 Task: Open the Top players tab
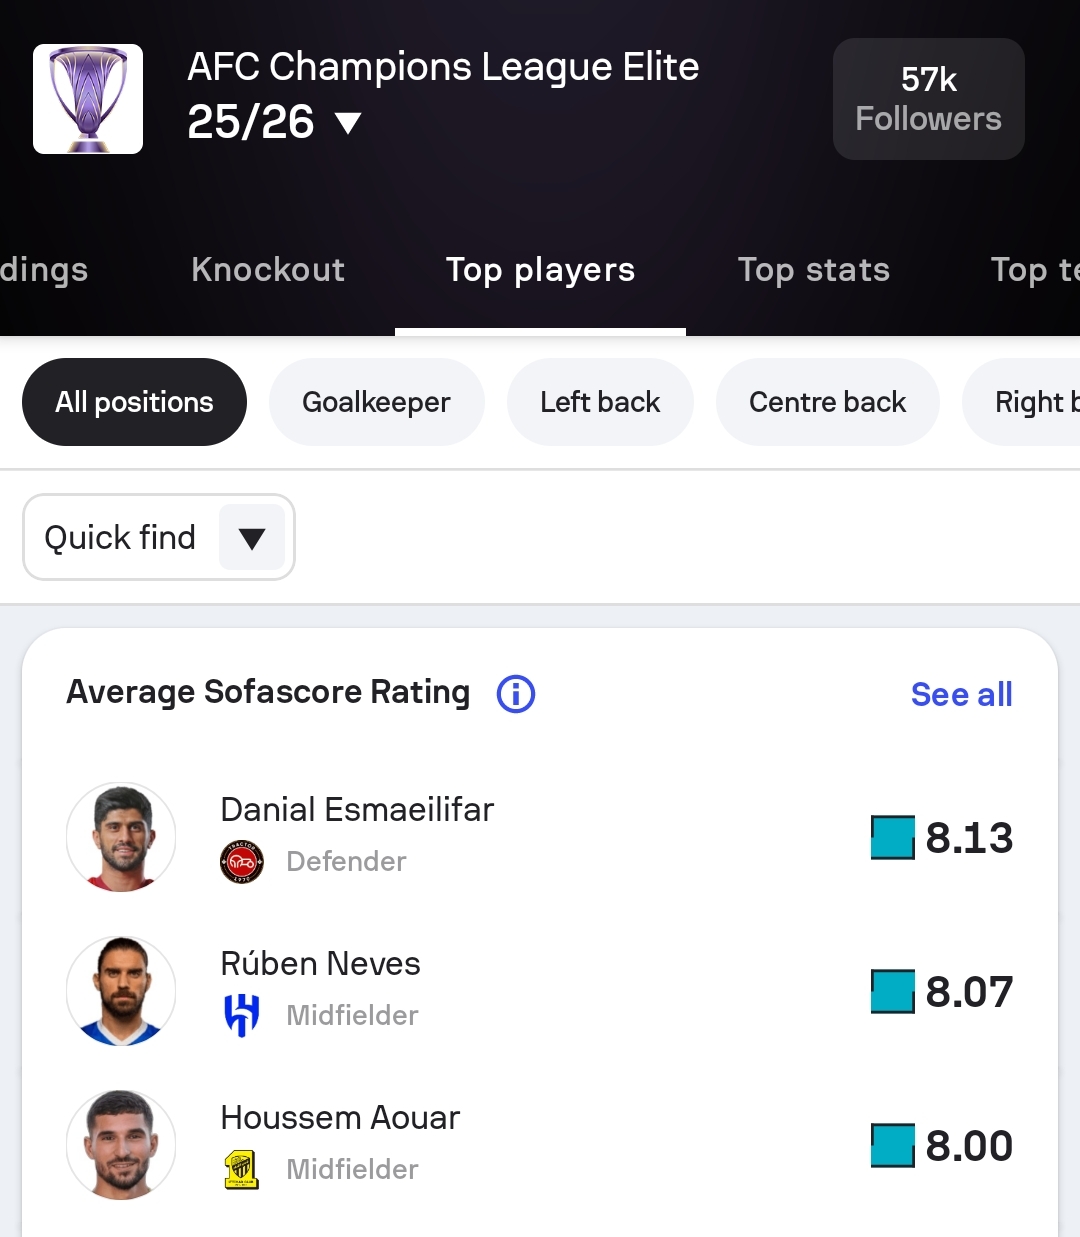pos(540,270)
